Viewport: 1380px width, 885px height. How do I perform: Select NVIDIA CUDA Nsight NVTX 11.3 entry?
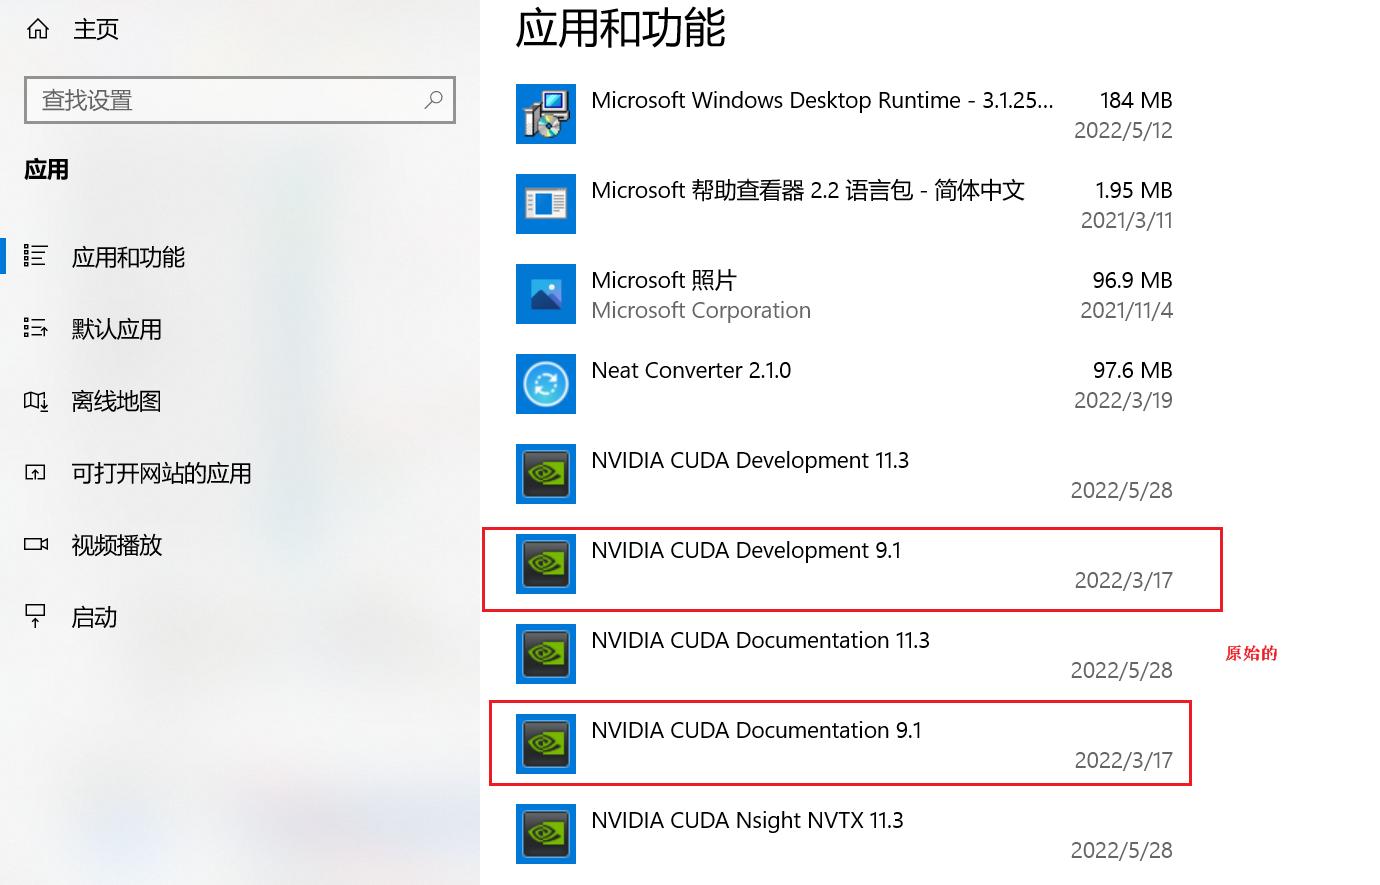(x=845, y=834)
